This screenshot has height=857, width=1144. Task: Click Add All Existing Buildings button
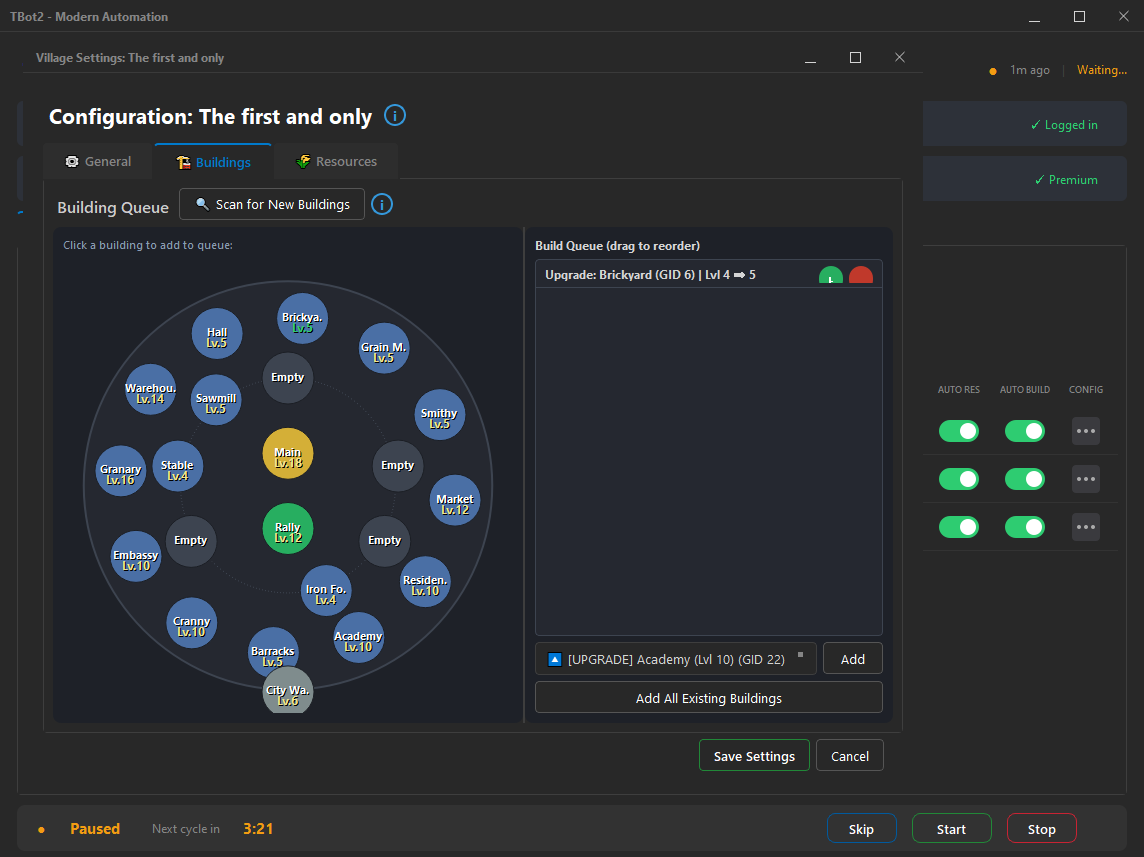point(708,698)
